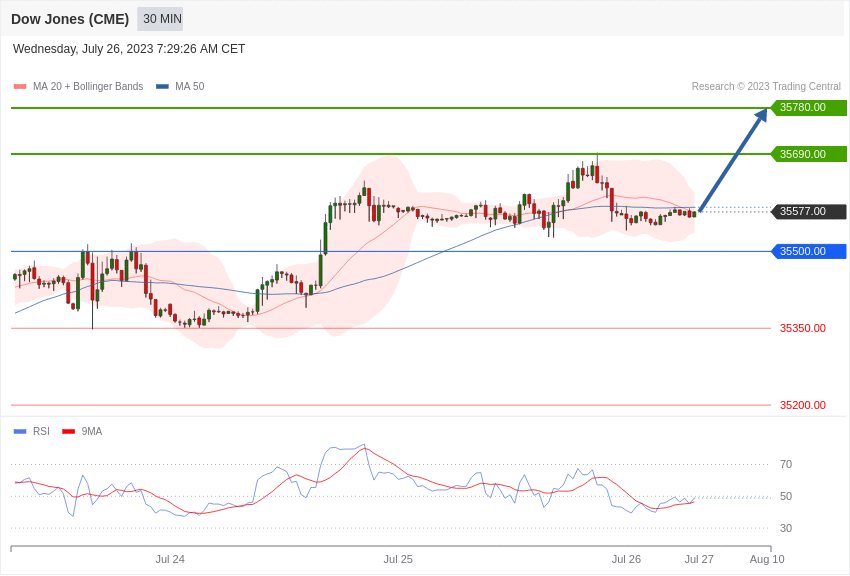The height and width of the screenshot is (576, 850).
Task: Click the Jul 24 date axis label
Action: [170, 559]
